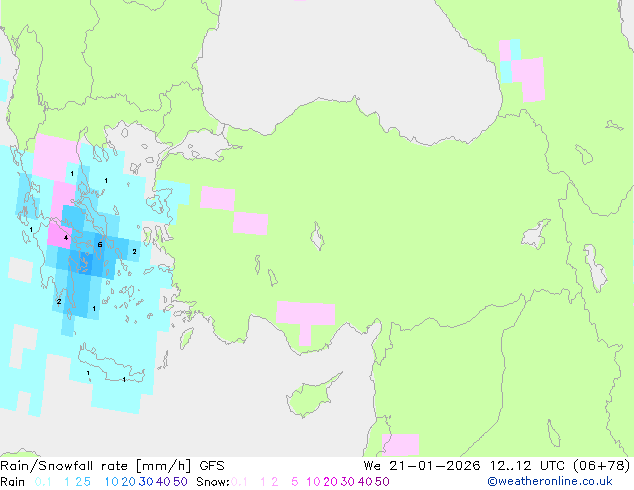
Task: Click the island of Crete on the map
Action: tap(111, 364)
